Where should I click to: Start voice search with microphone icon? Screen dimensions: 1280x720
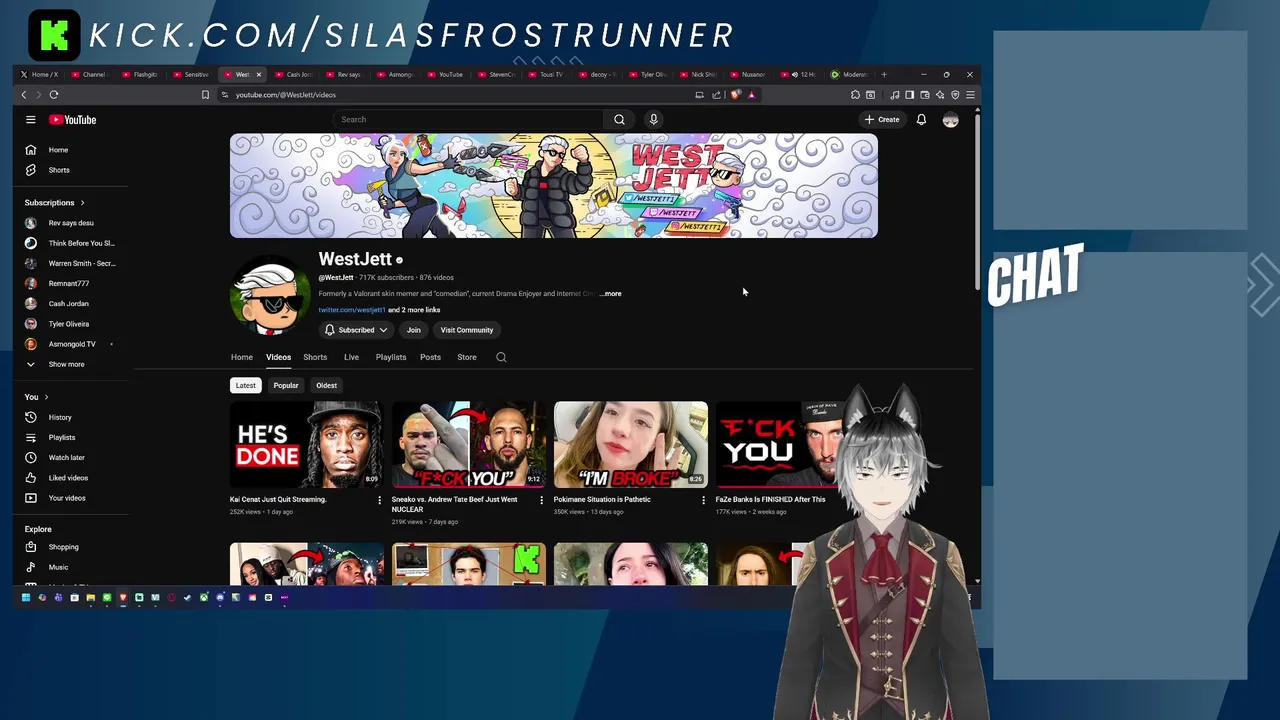point(653,120)
